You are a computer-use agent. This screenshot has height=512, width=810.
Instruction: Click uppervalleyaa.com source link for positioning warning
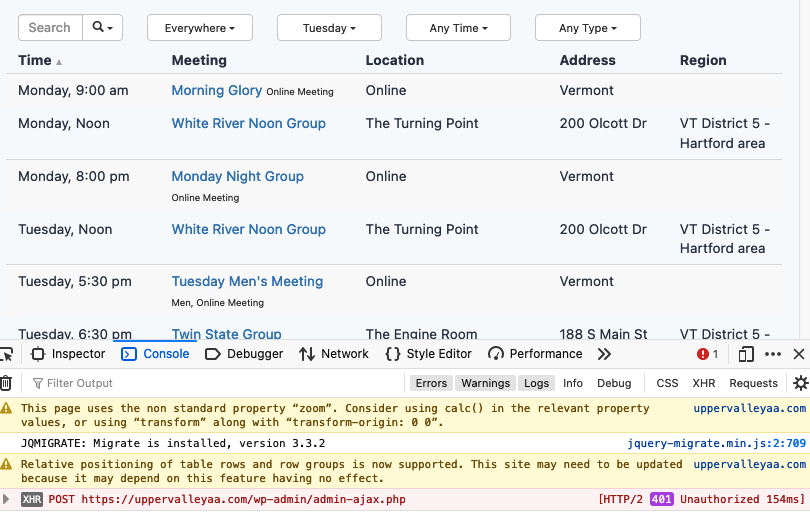coord(750,464)
